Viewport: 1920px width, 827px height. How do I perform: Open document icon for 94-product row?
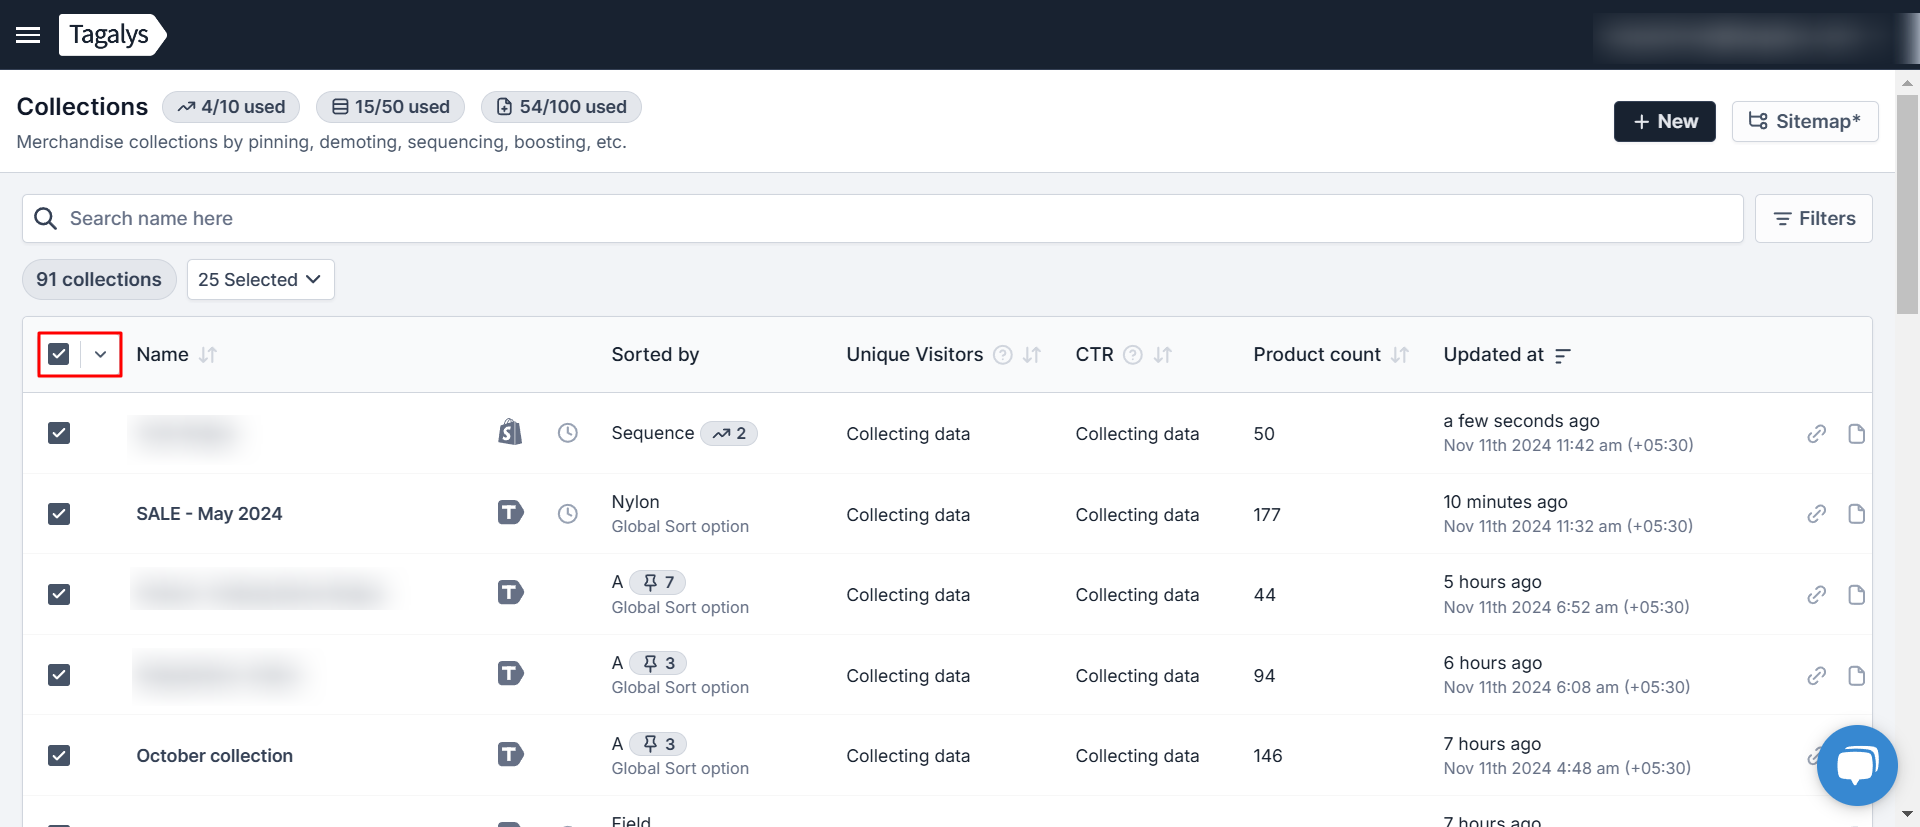[1857, 676]
